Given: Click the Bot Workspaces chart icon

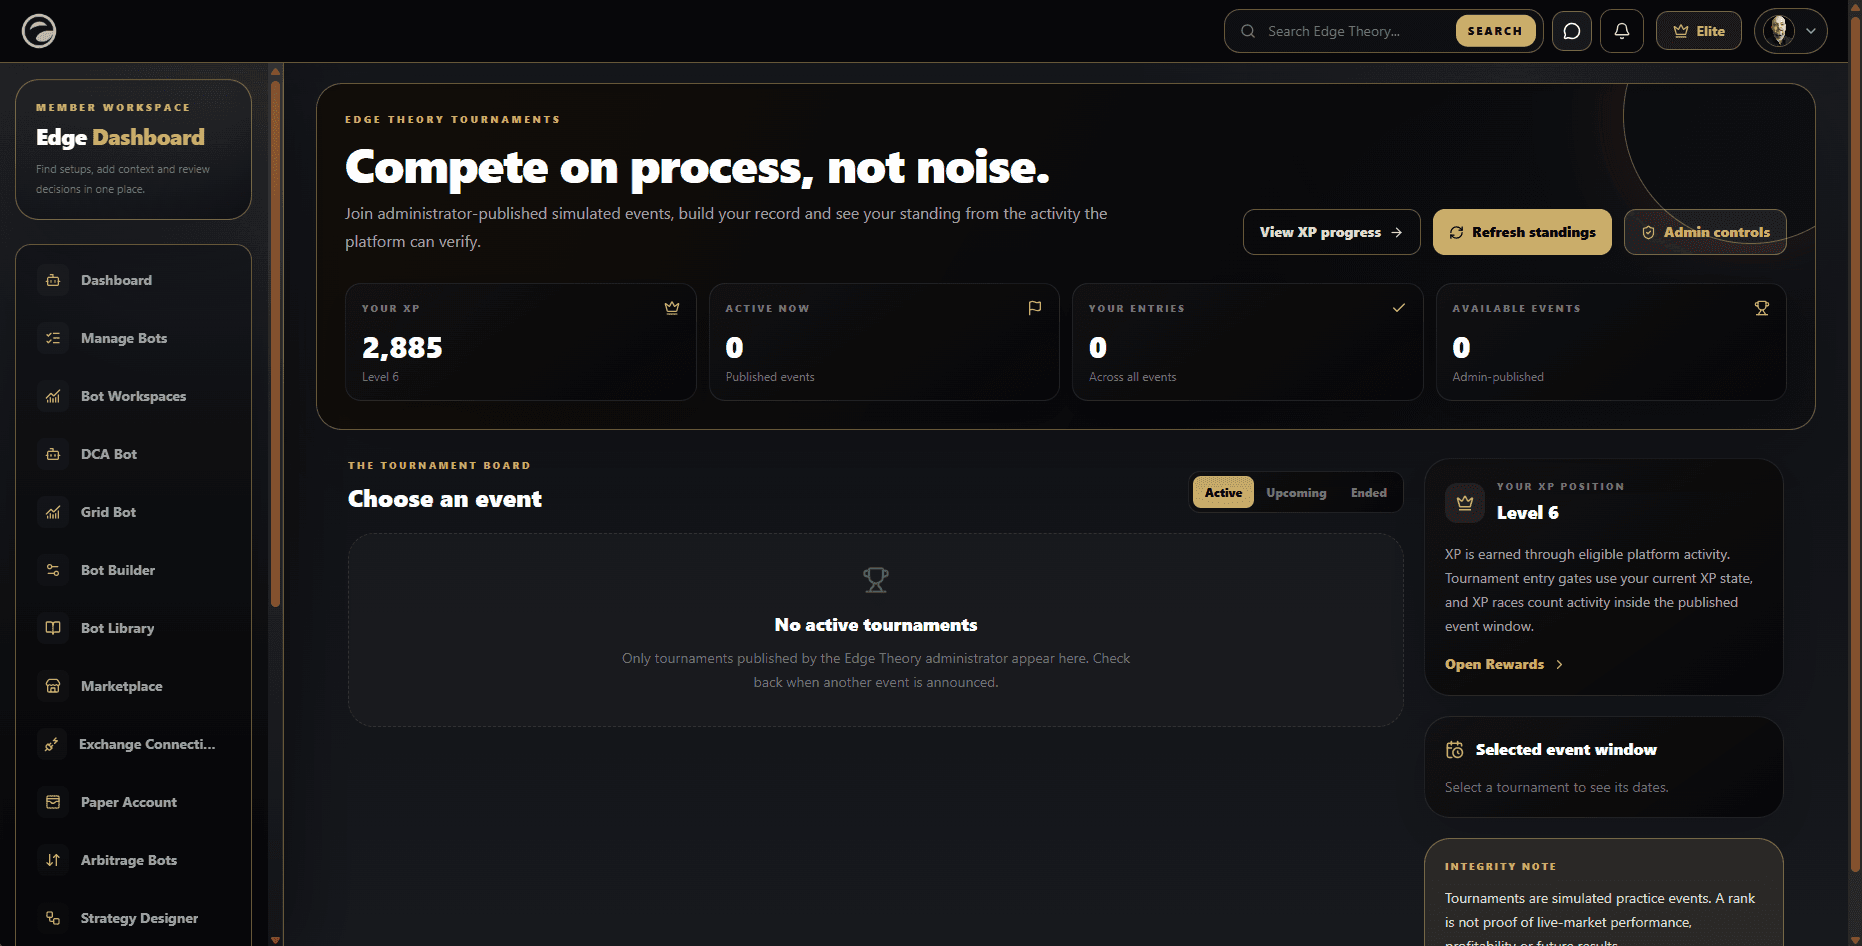Looking at the screenshot, I should click(x=53, y=396).
